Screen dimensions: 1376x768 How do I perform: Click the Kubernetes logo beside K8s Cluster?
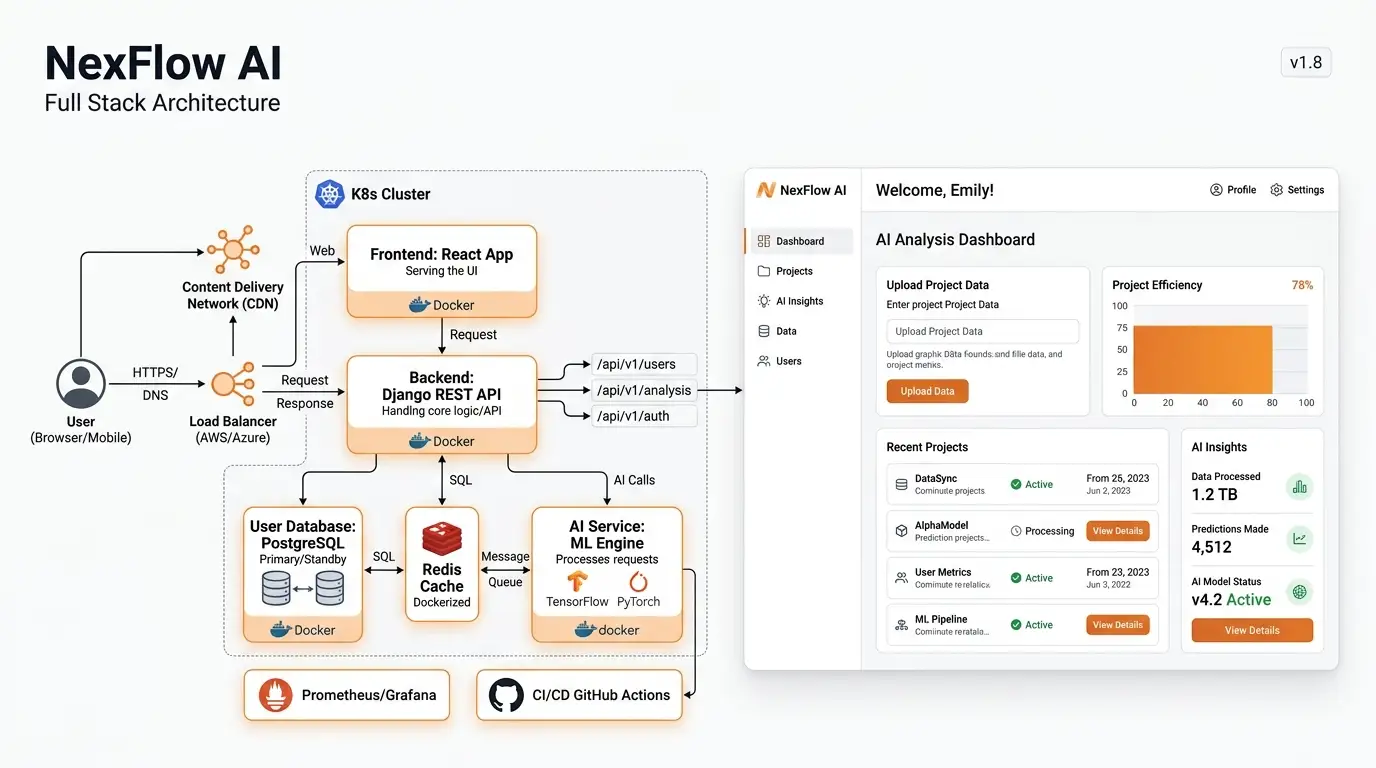329,194
